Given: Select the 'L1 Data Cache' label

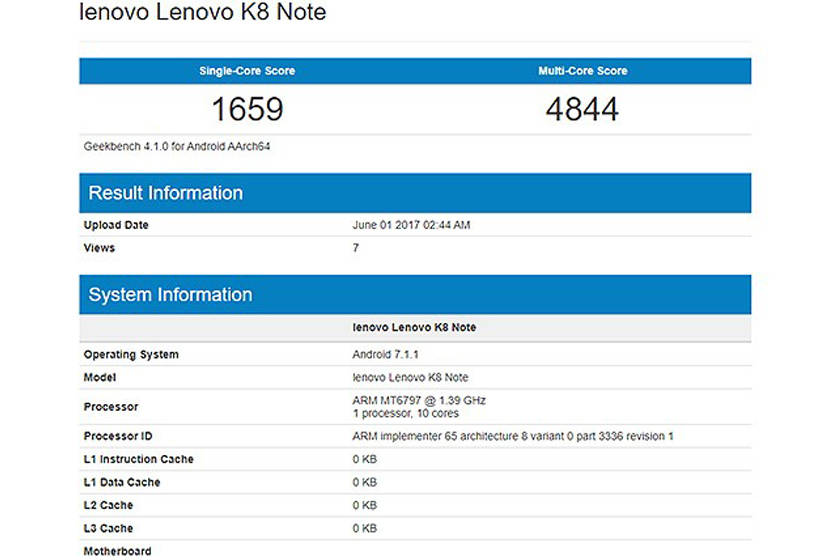Looking at the screenshot, I should 122,482.
